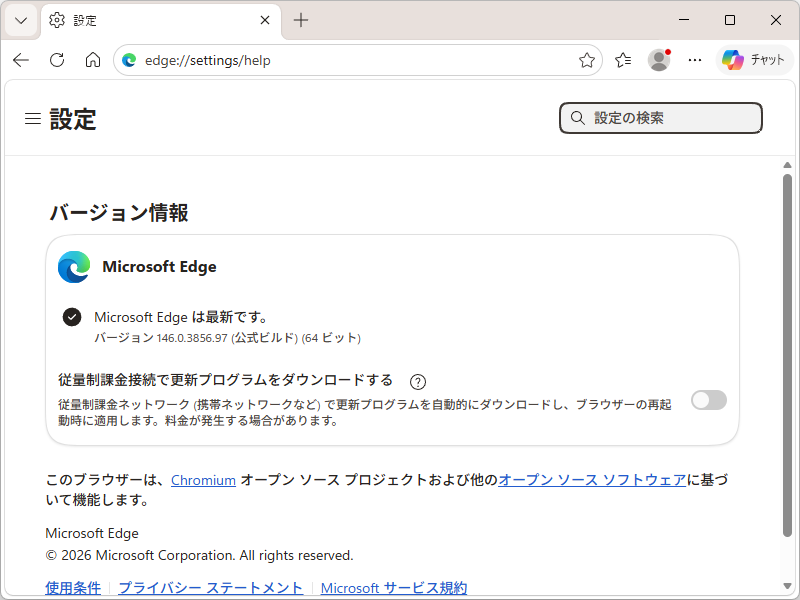The width and height of the screenshot is (800, 600).
Task: Click the site info icon in the address bar
Action: click(x=129, y=60)
